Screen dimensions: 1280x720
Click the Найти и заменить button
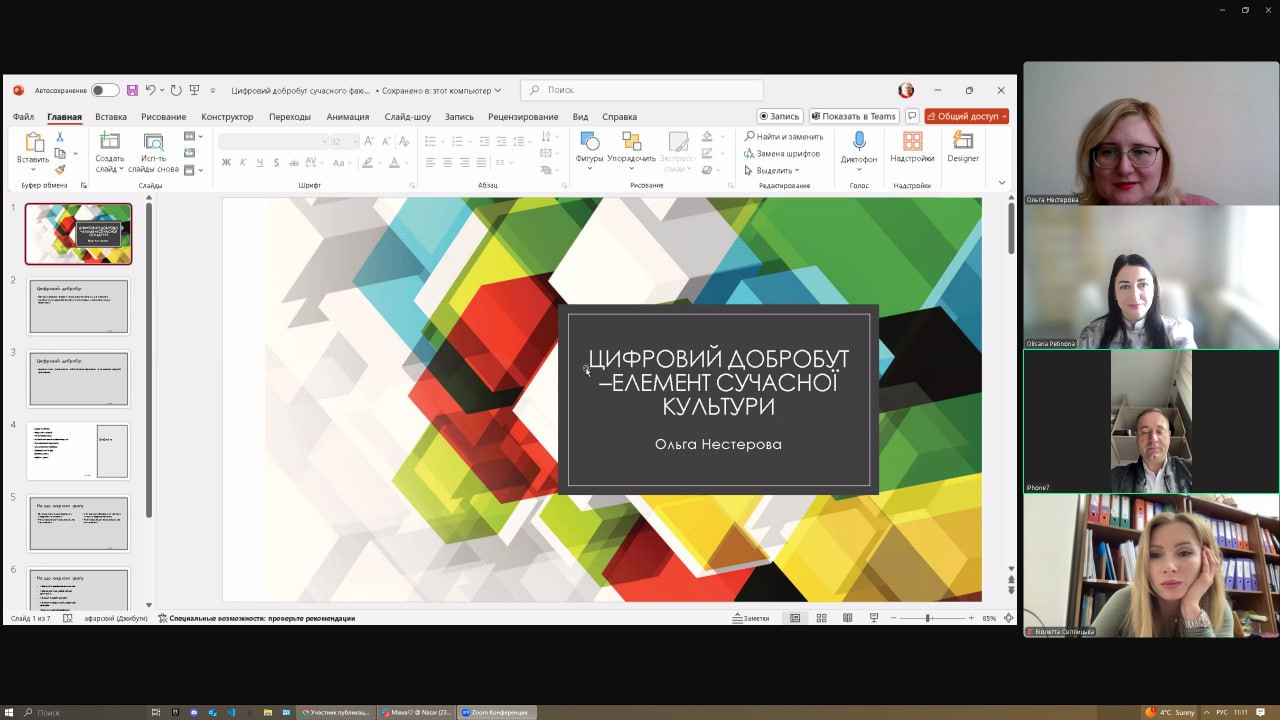pos(784,137)
